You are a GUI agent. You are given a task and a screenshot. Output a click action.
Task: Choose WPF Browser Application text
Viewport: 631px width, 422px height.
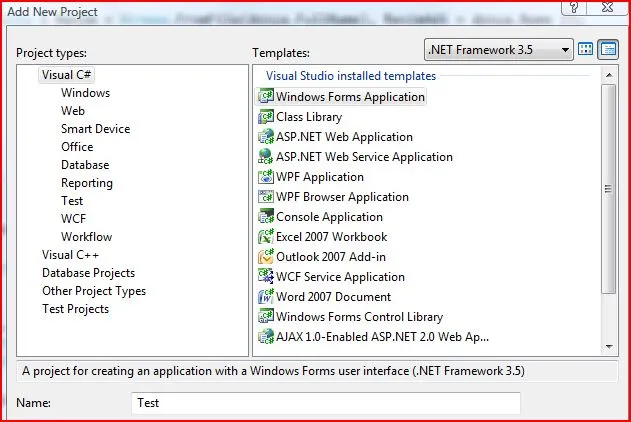click(342, 197)
